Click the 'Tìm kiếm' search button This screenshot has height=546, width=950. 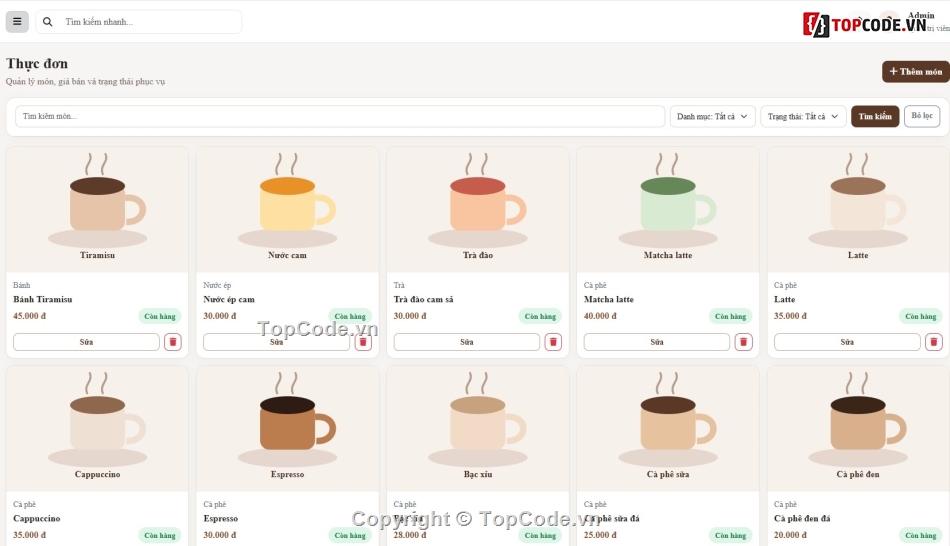click(x=875, y=116)
